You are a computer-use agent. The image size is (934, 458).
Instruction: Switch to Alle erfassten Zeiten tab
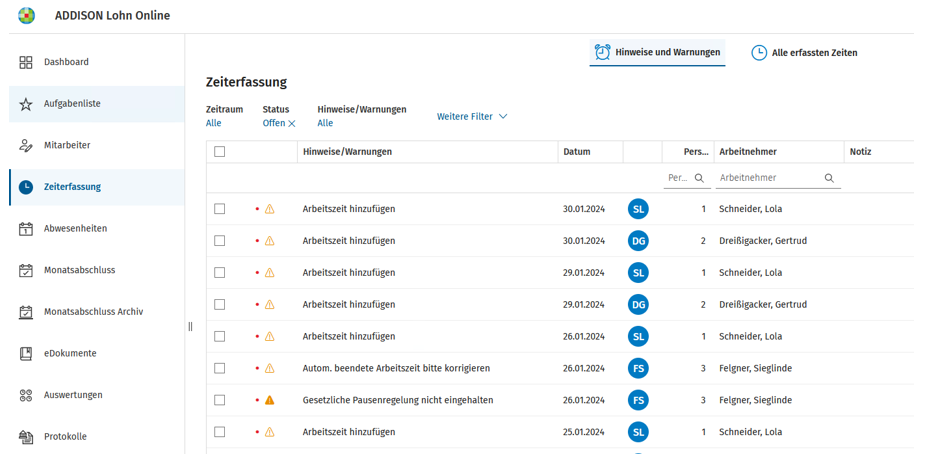coord(804,53)
